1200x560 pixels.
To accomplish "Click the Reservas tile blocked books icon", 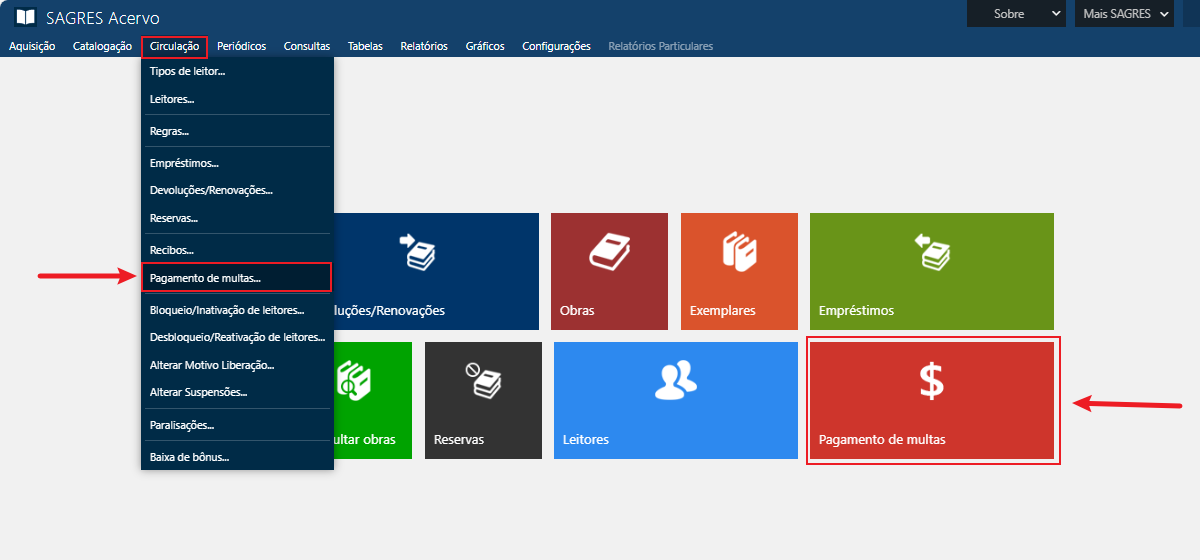I will click(x=483, y=379).
